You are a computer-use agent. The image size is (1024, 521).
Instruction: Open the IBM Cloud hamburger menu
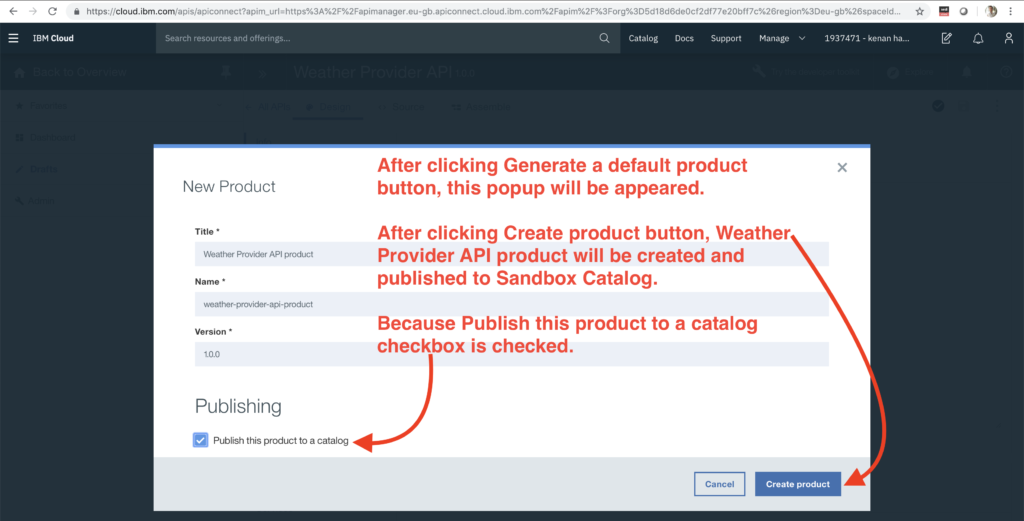click(13, 39)
